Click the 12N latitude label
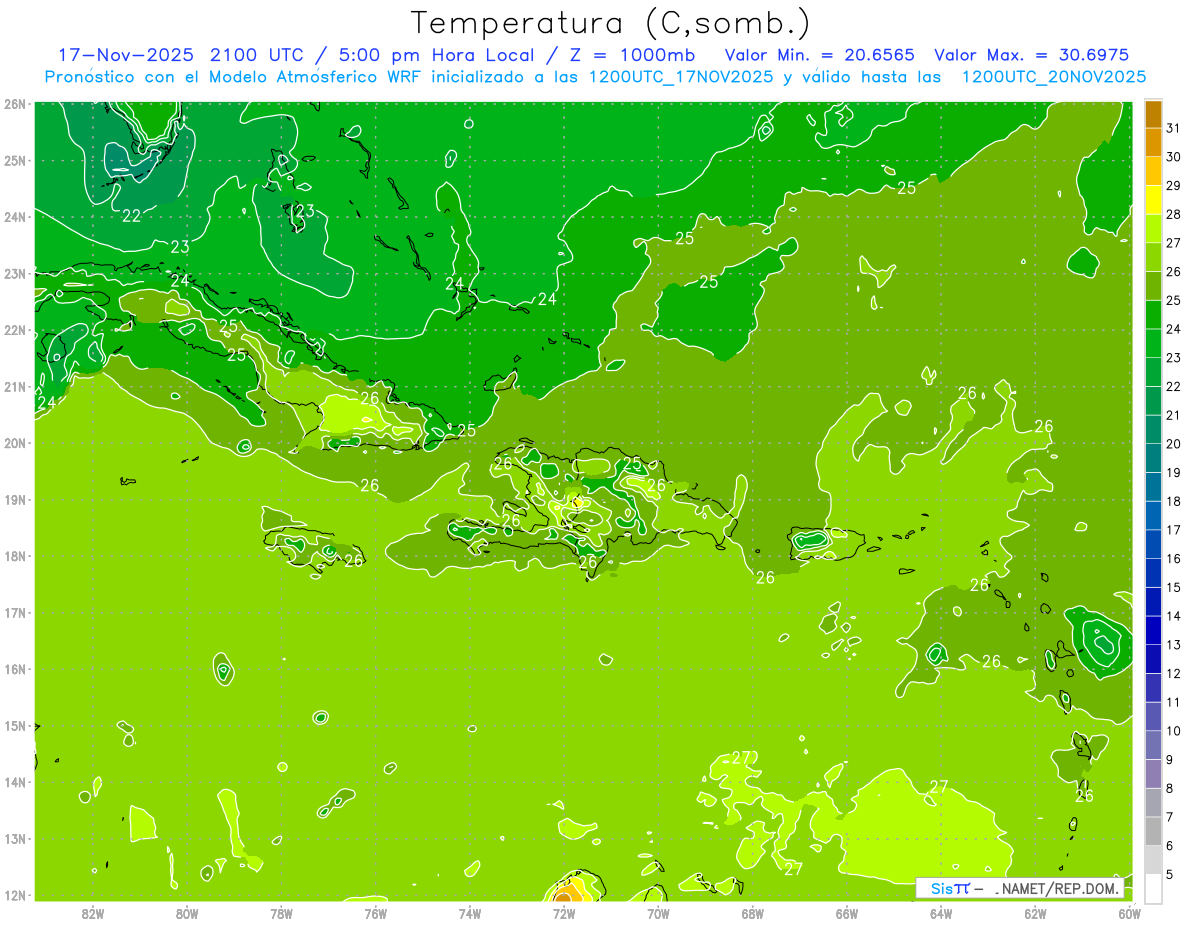Image resolution: width=1200 pixels, height=927 pixels. [x=14, y=895]
